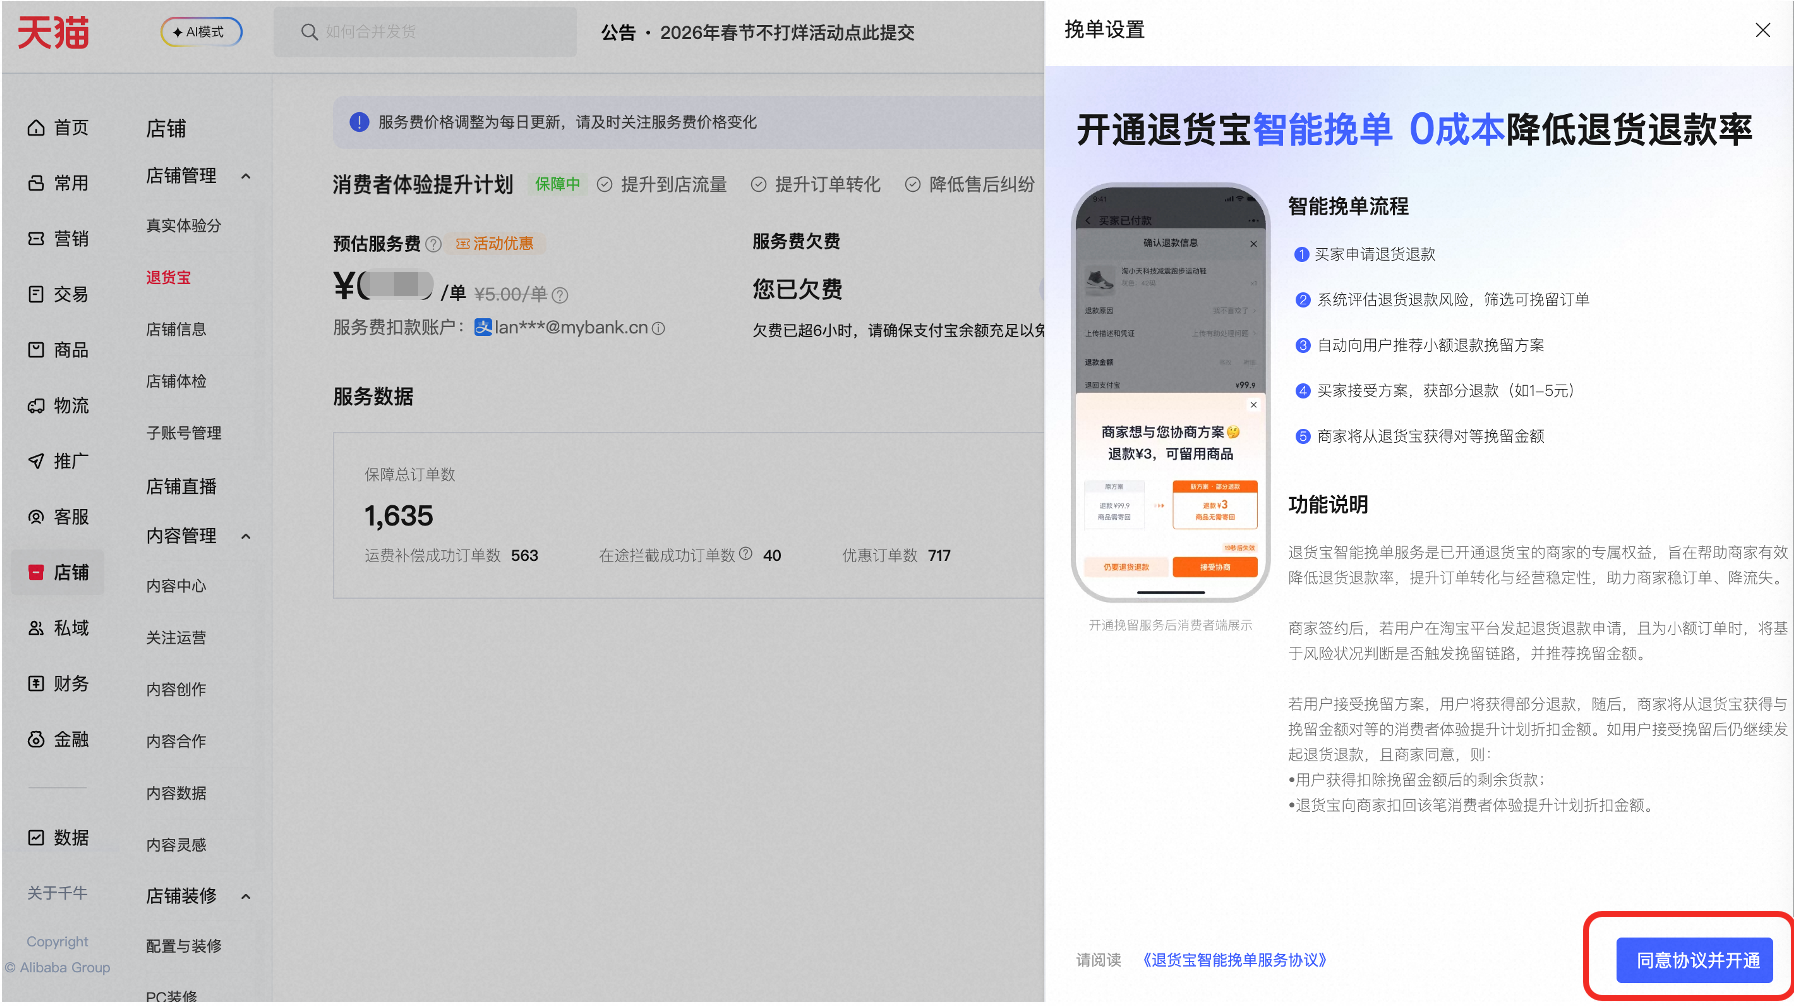Image resolution: width=1794 pixels, height=1006 pixels.
Task: Open 关于千牛 link
Action: [57, 893]
